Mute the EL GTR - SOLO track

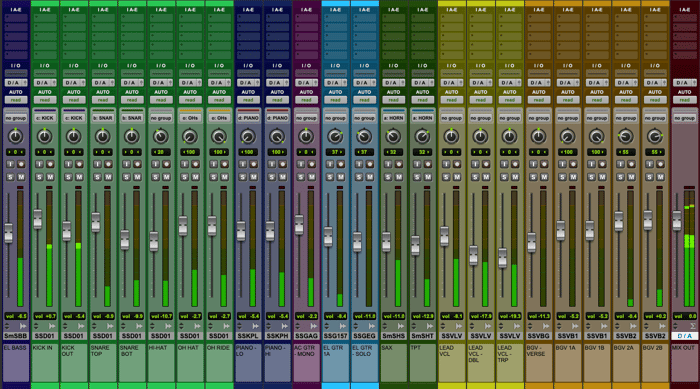370,177
